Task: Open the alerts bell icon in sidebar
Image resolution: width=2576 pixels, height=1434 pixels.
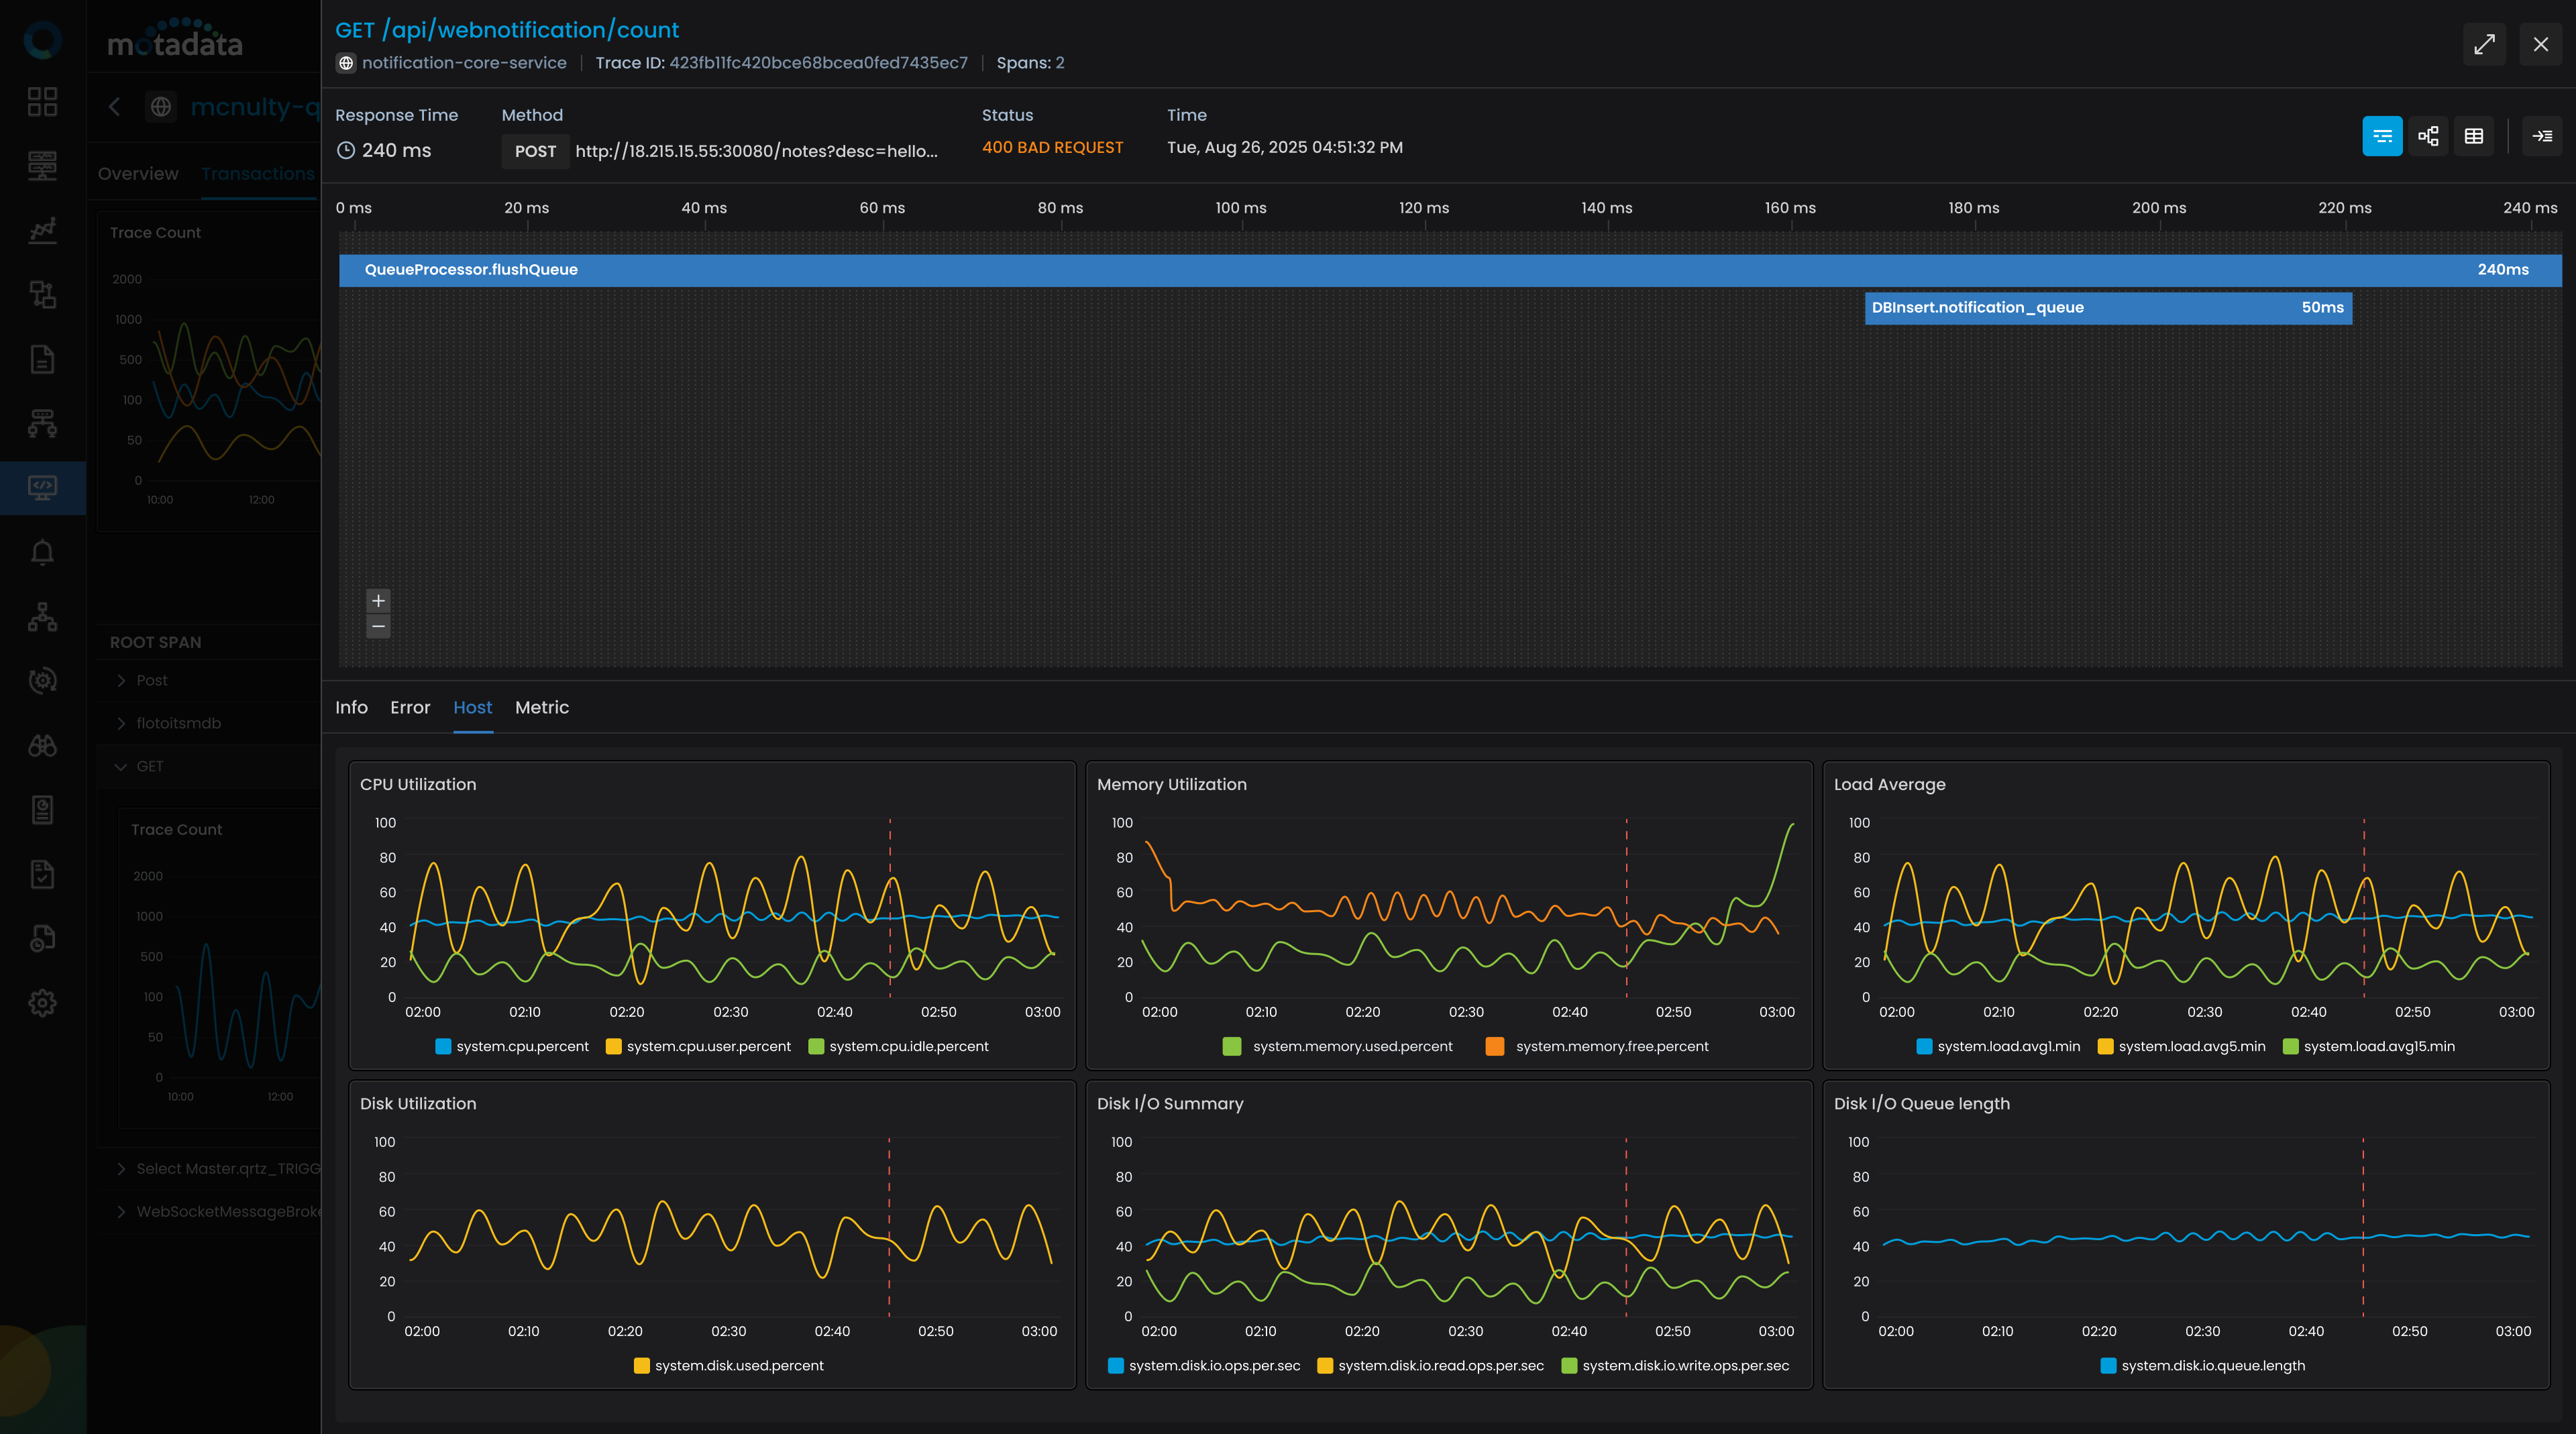Action: tap(42, 552)
